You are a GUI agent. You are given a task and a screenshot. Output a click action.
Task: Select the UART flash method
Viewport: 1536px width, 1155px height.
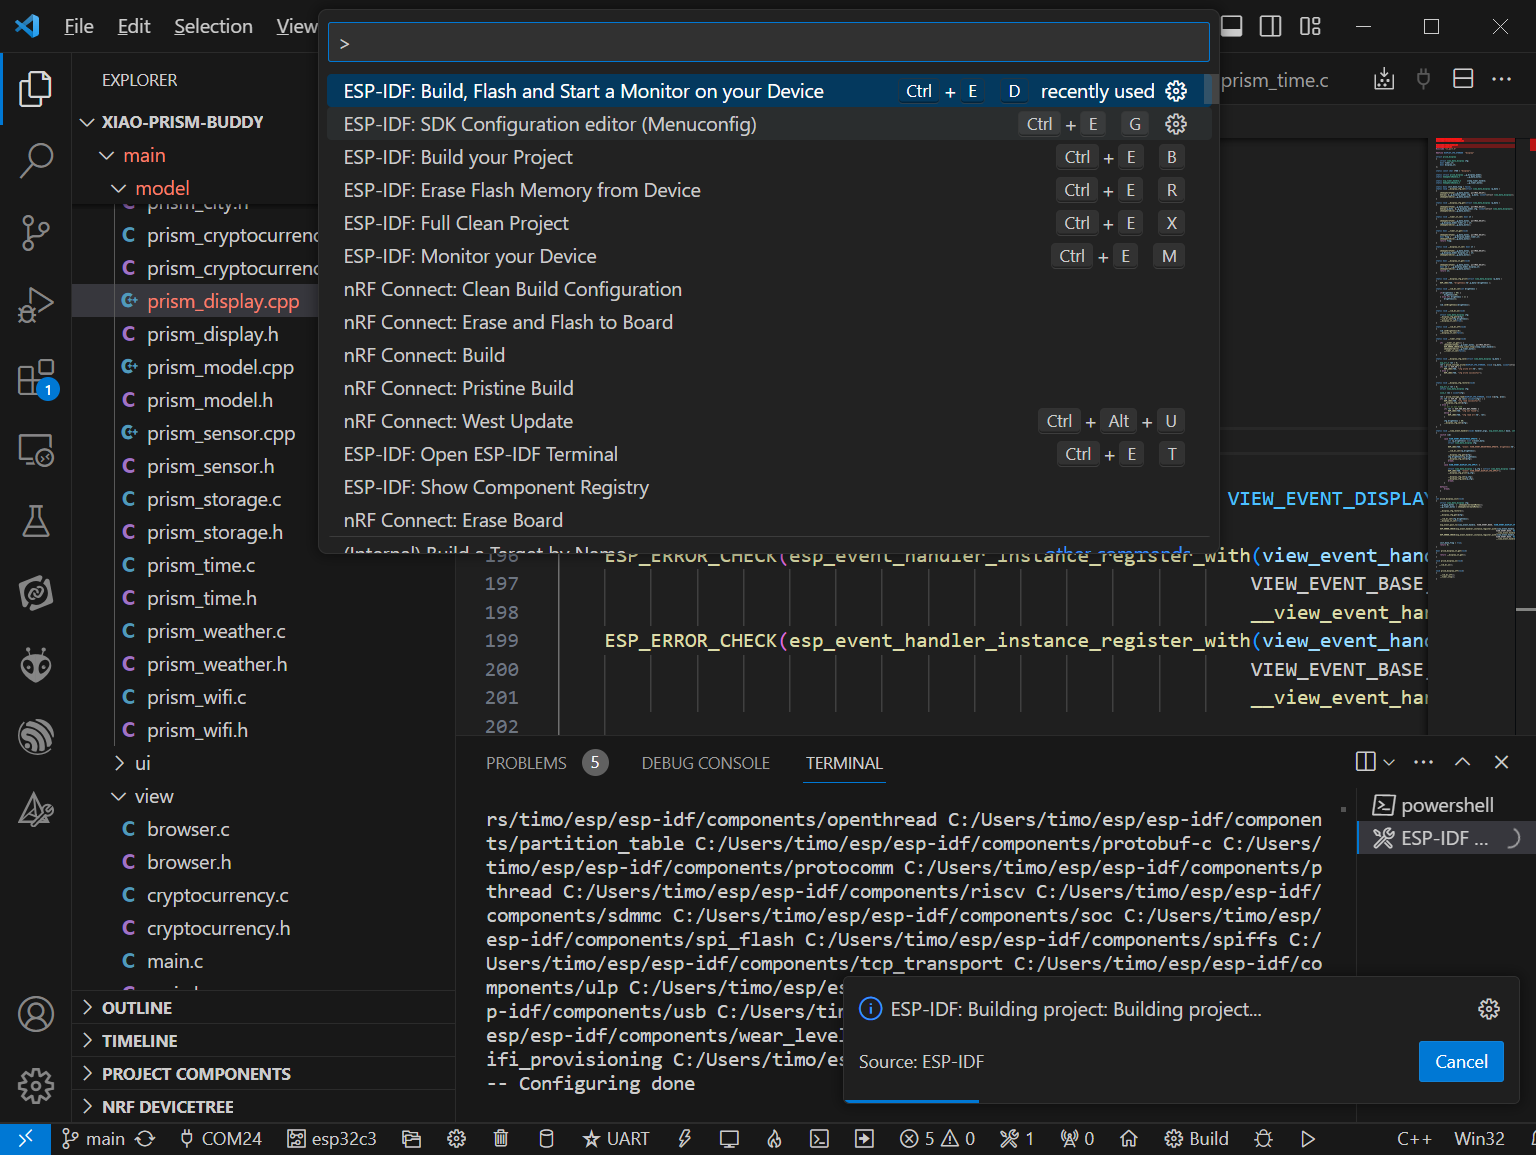616,1138
